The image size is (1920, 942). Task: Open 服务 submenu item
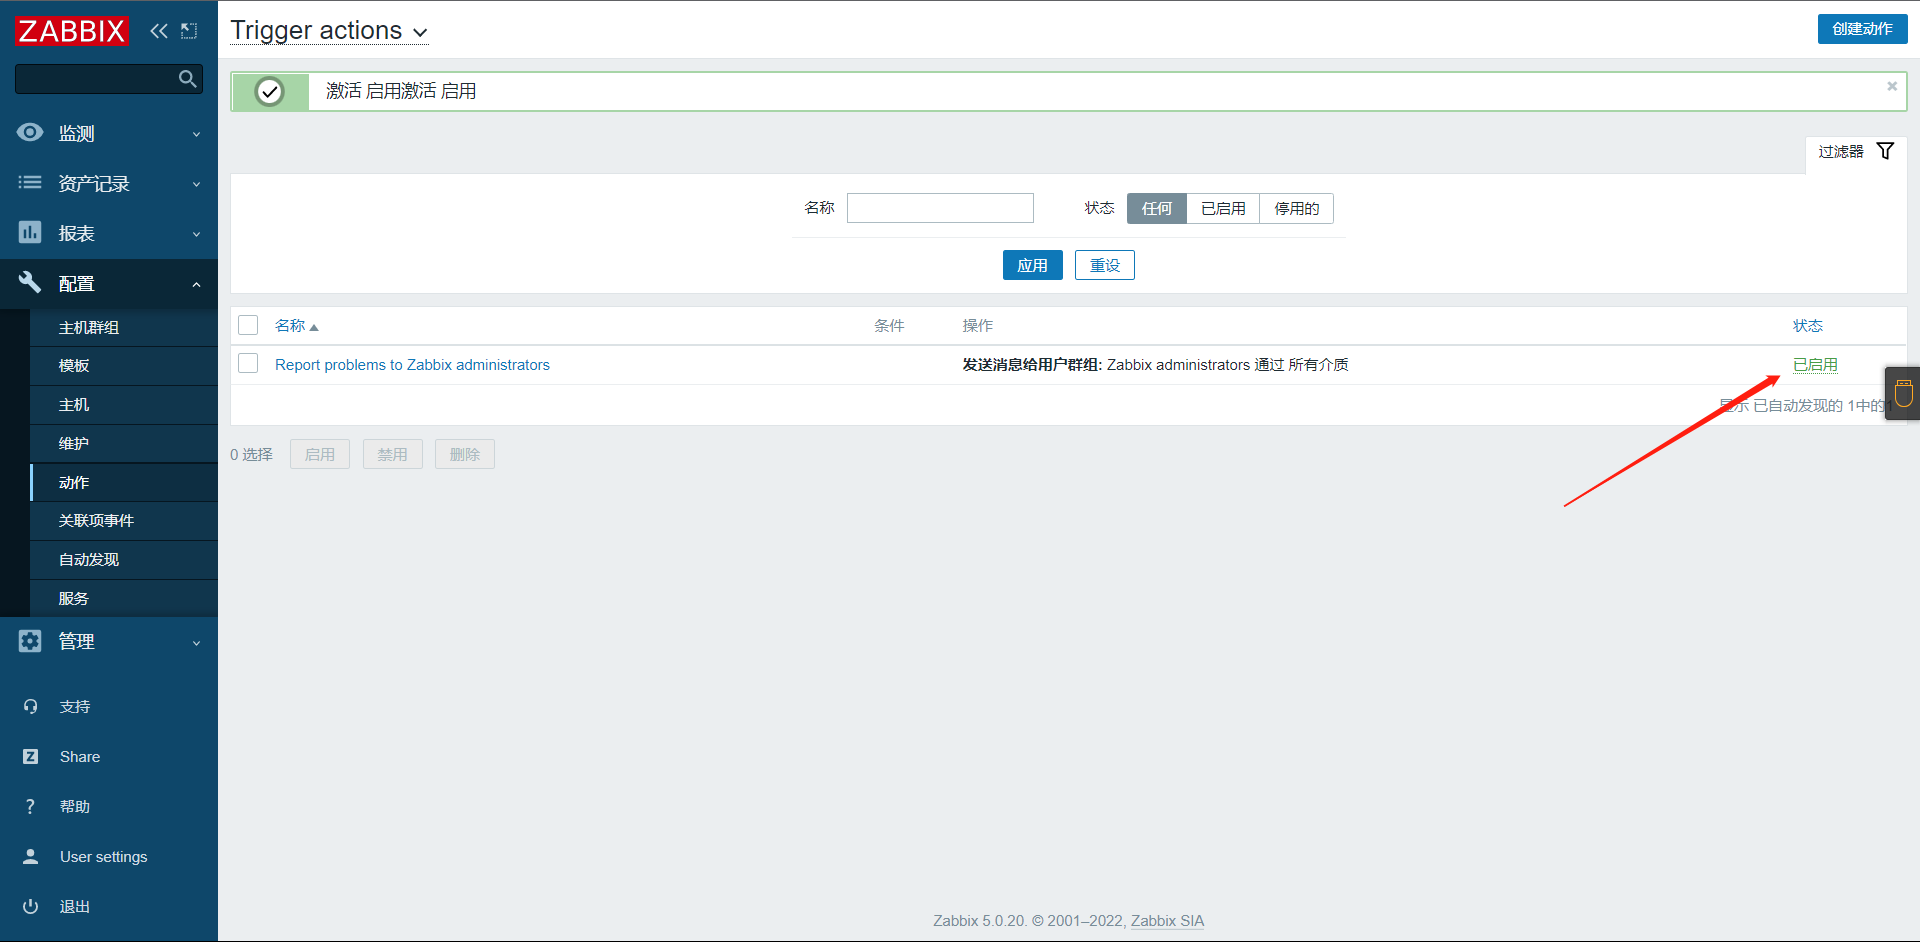coord(74,599)
